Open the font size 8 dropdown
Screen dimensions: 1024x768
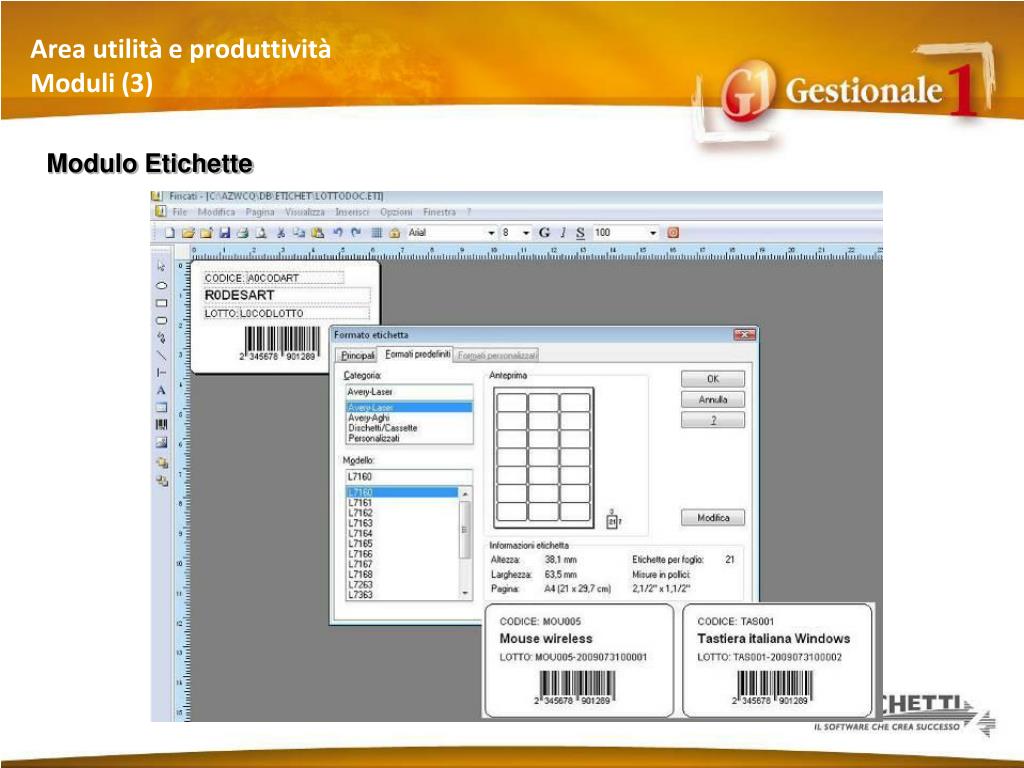526,233
